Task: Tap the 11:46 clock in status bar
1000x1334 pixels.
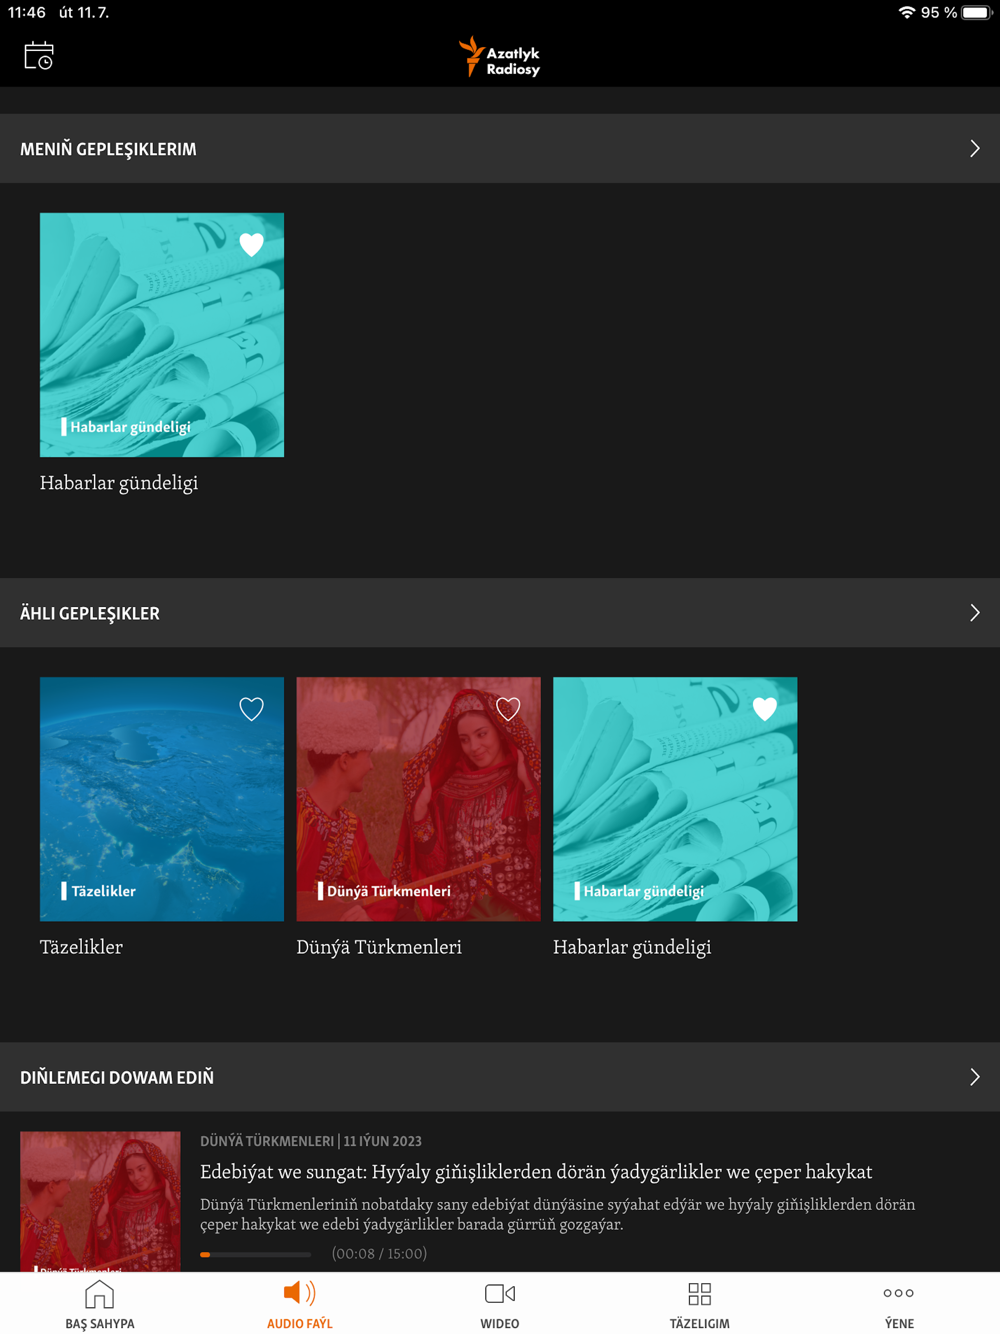Action: tap(27, 13)
